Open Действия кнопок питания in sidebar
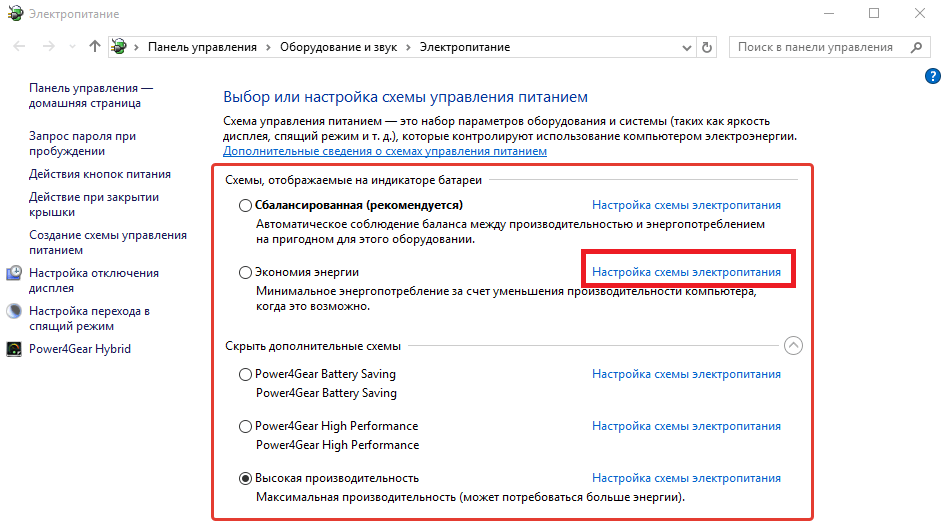Image resolution: width=942 pixels, height=525 pixels. click(x=100, y=174)
